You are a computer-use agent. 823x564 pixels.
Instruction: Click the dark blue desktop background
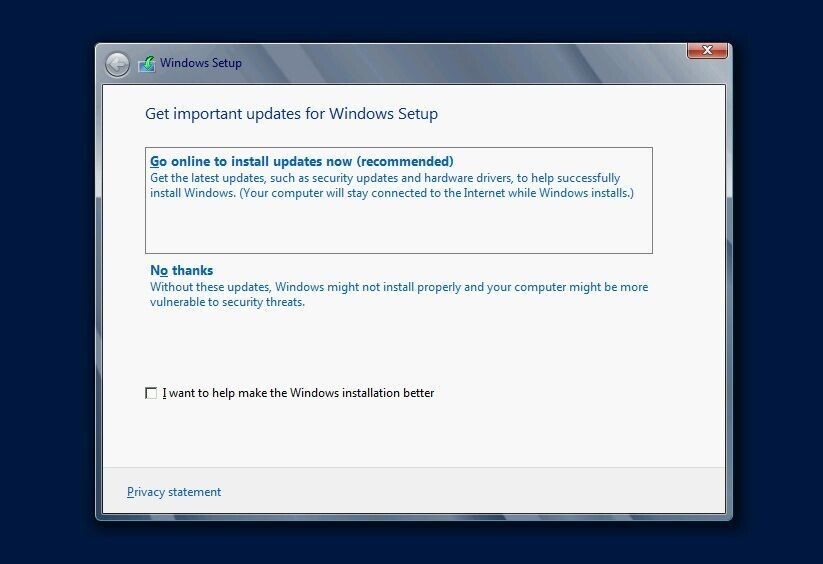point(47,283)
